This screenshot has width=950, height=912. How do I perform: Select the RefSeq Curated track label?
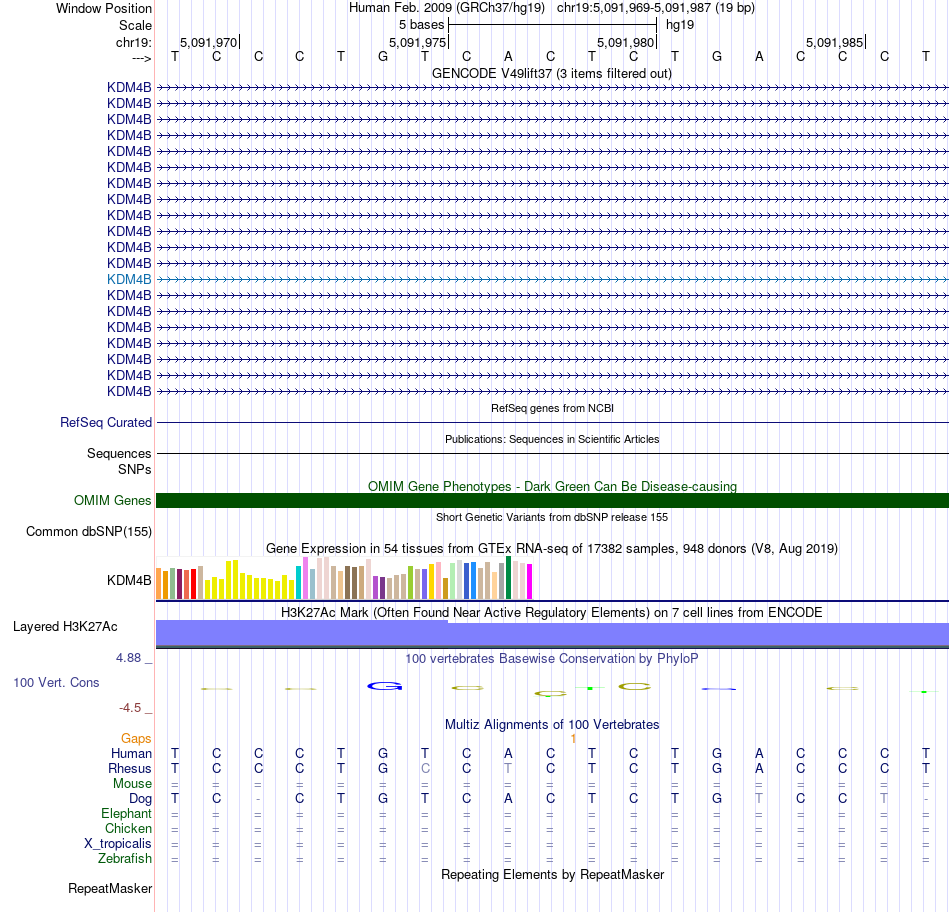[106, 422]
